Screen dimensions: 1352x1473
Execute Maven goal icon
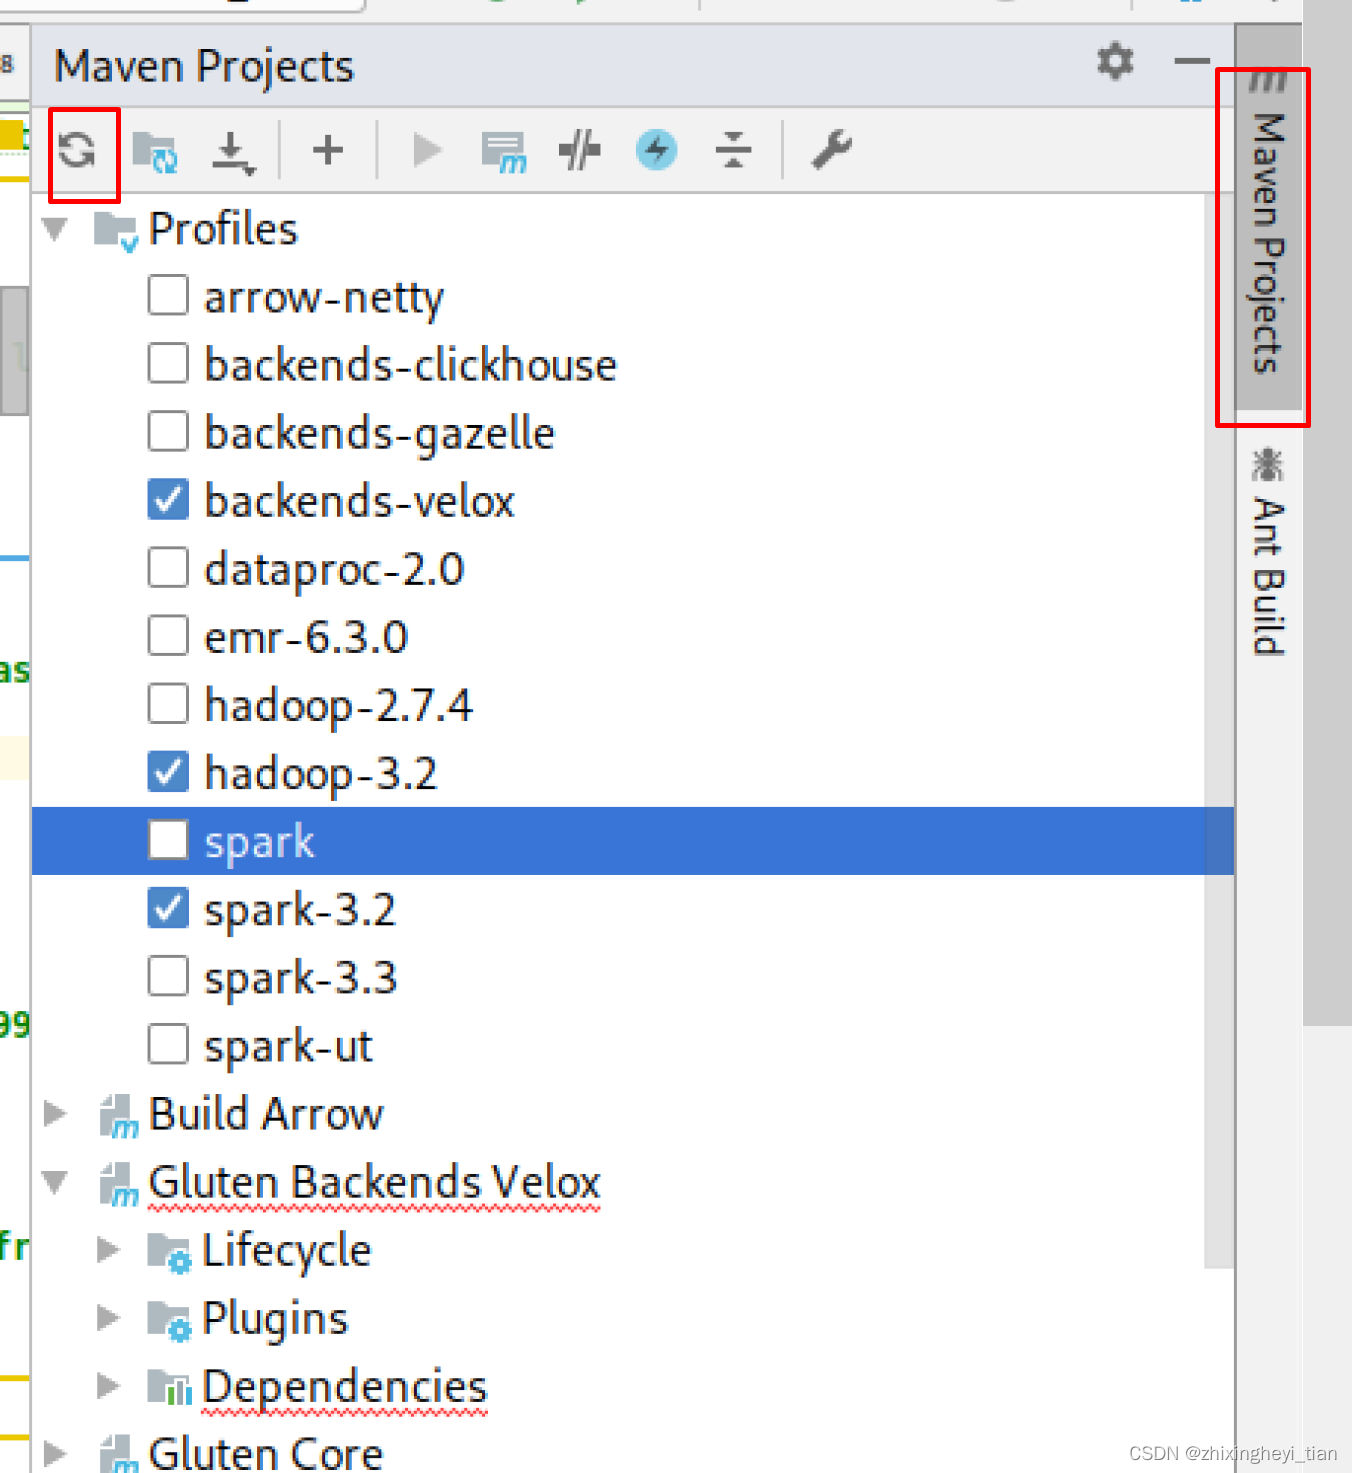[x=503, y=152]
